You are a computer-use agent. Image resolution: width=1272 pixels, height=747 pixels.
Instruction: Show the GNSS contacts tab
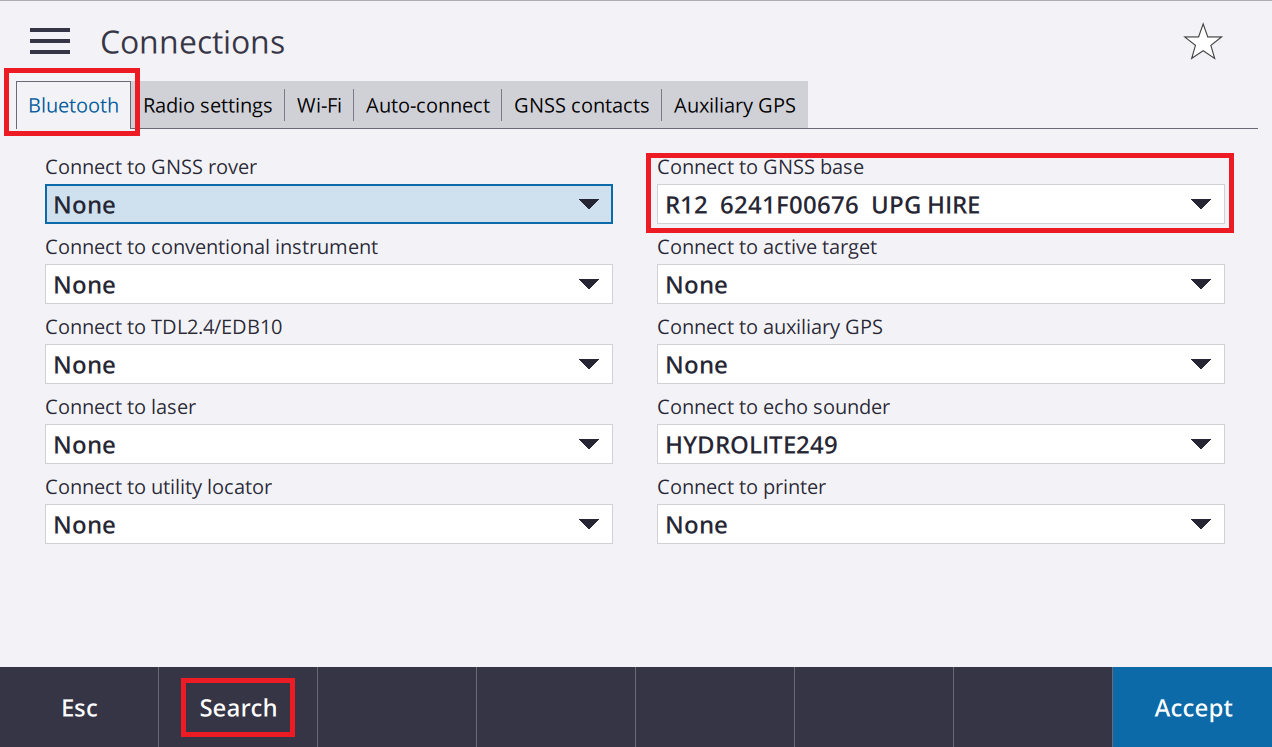pos(582,105)
